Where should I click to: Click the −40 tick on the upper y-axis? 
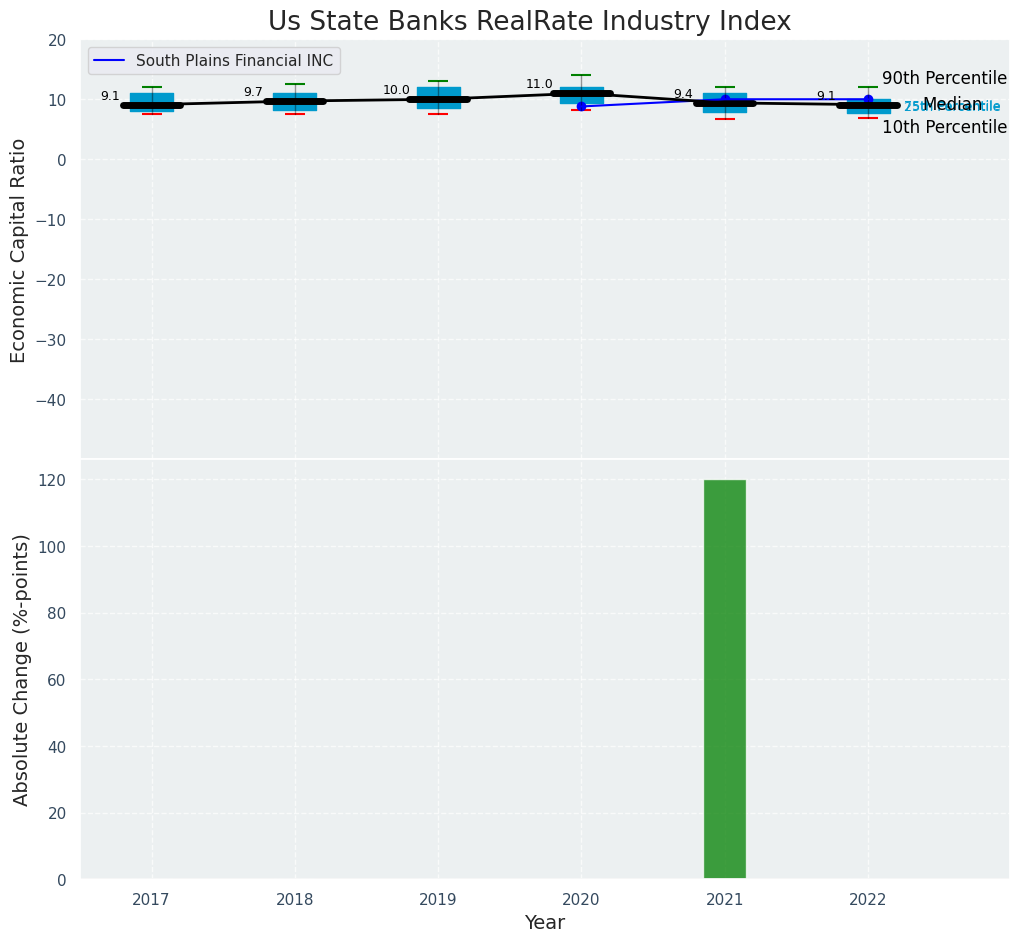(49, 400)
